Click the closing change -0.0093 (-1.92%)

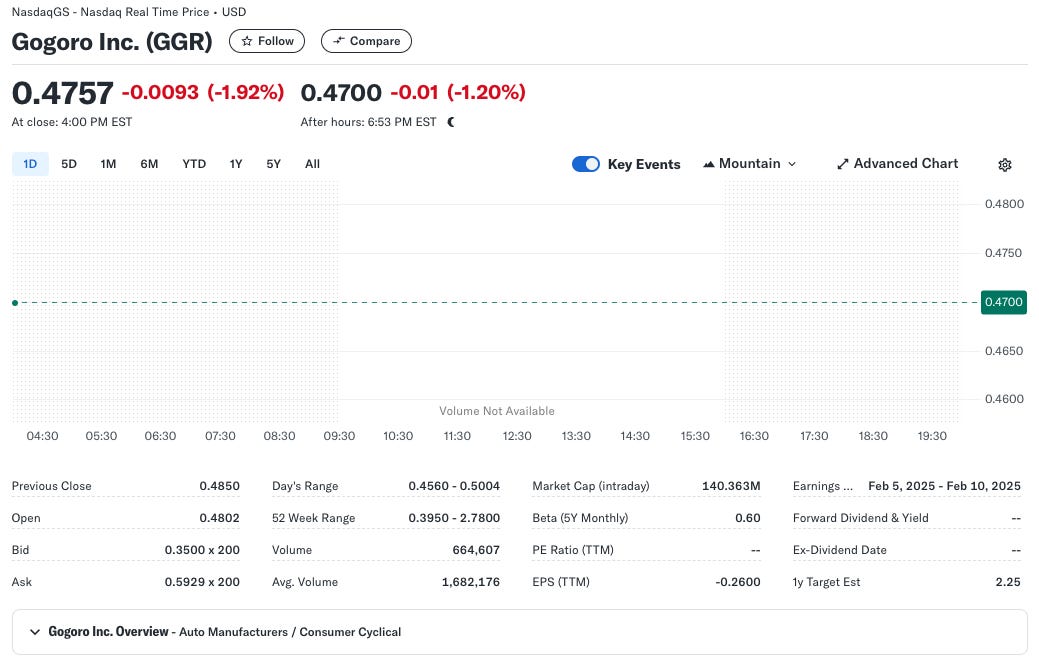click(203, 92)
